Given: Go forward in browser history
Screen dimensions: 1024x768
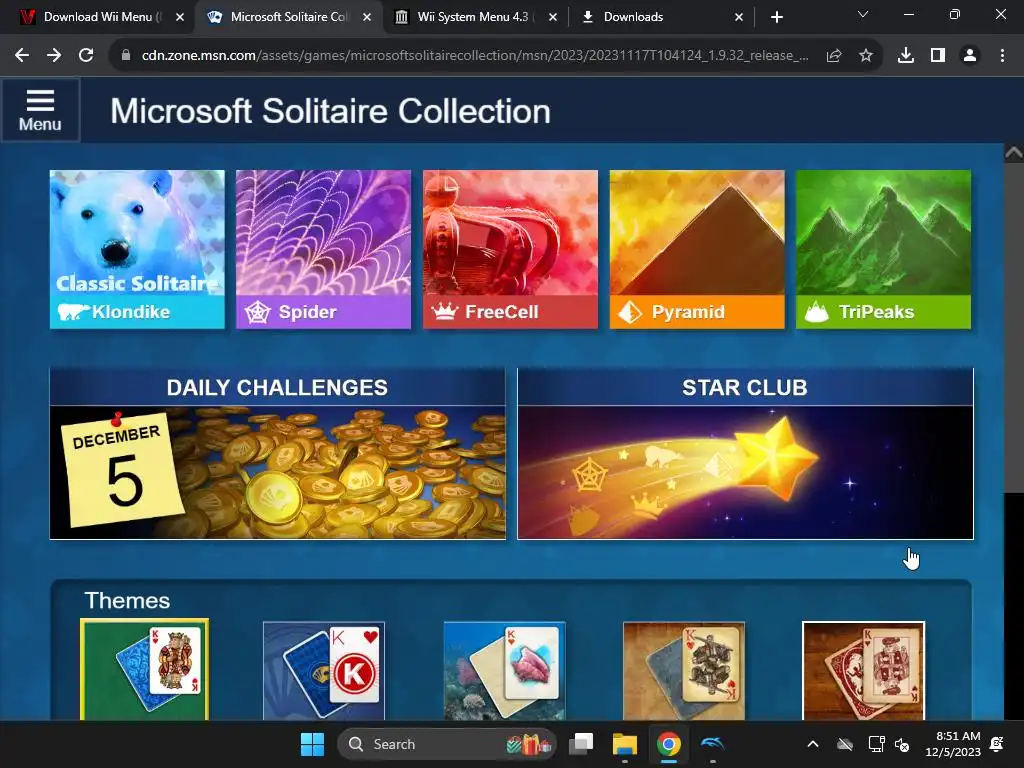Looking at the screenshot, I should [x=54, y=56].
